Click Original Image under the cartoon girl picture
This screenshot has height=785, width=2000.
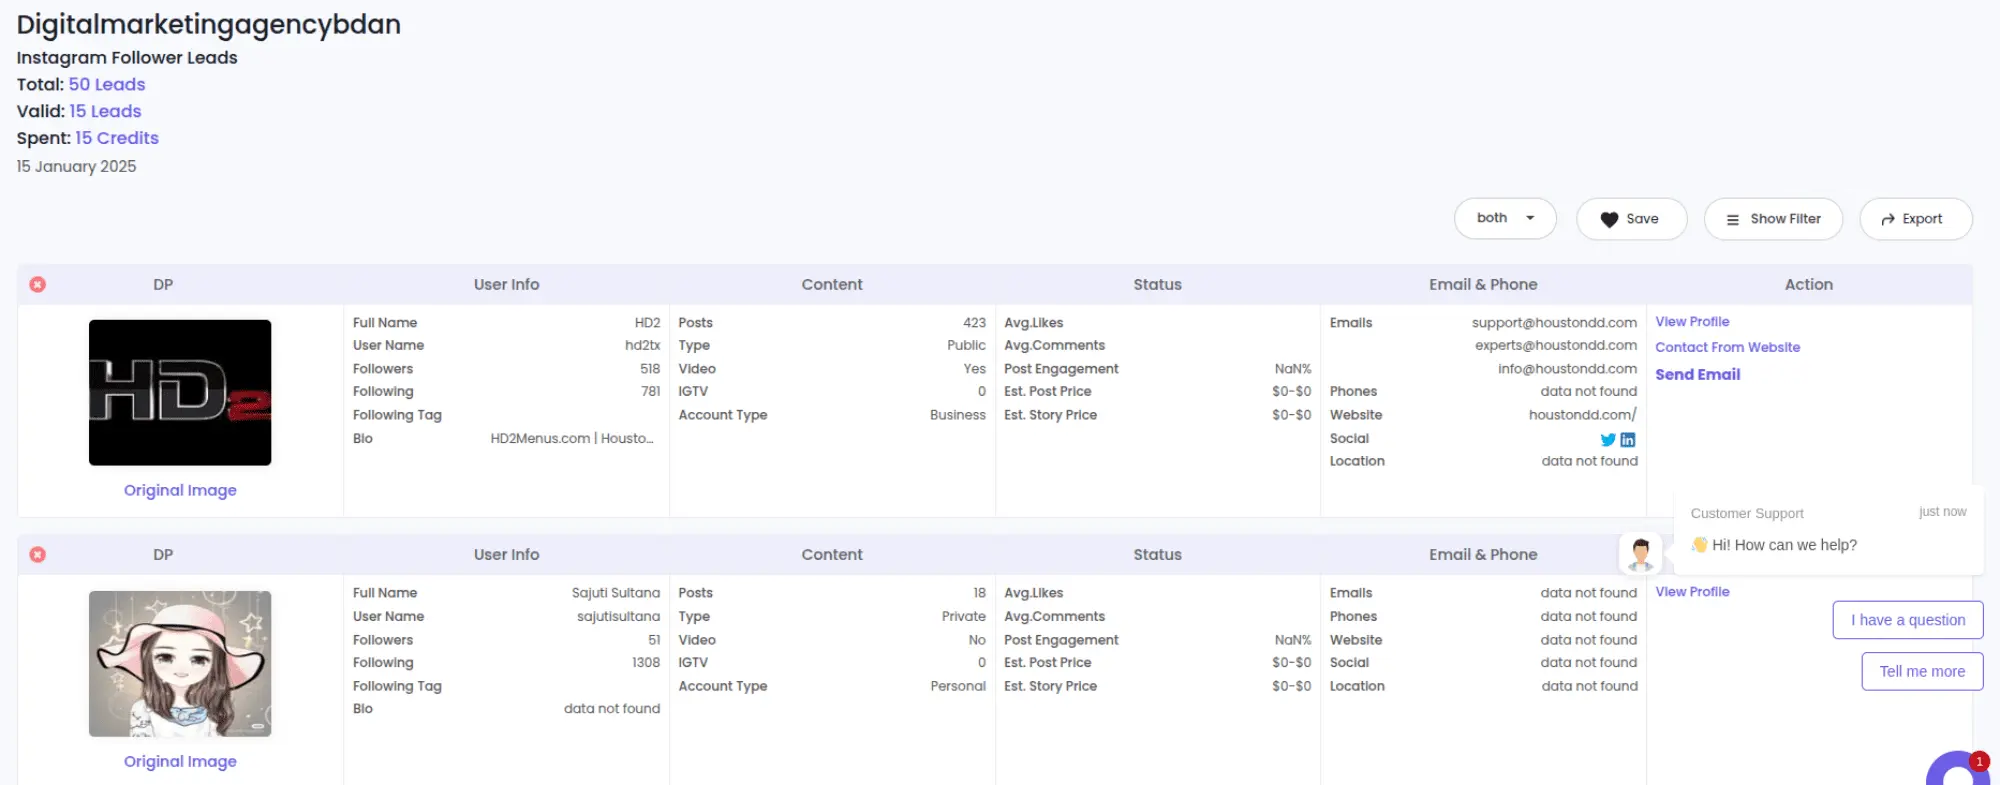coord(180,762)
